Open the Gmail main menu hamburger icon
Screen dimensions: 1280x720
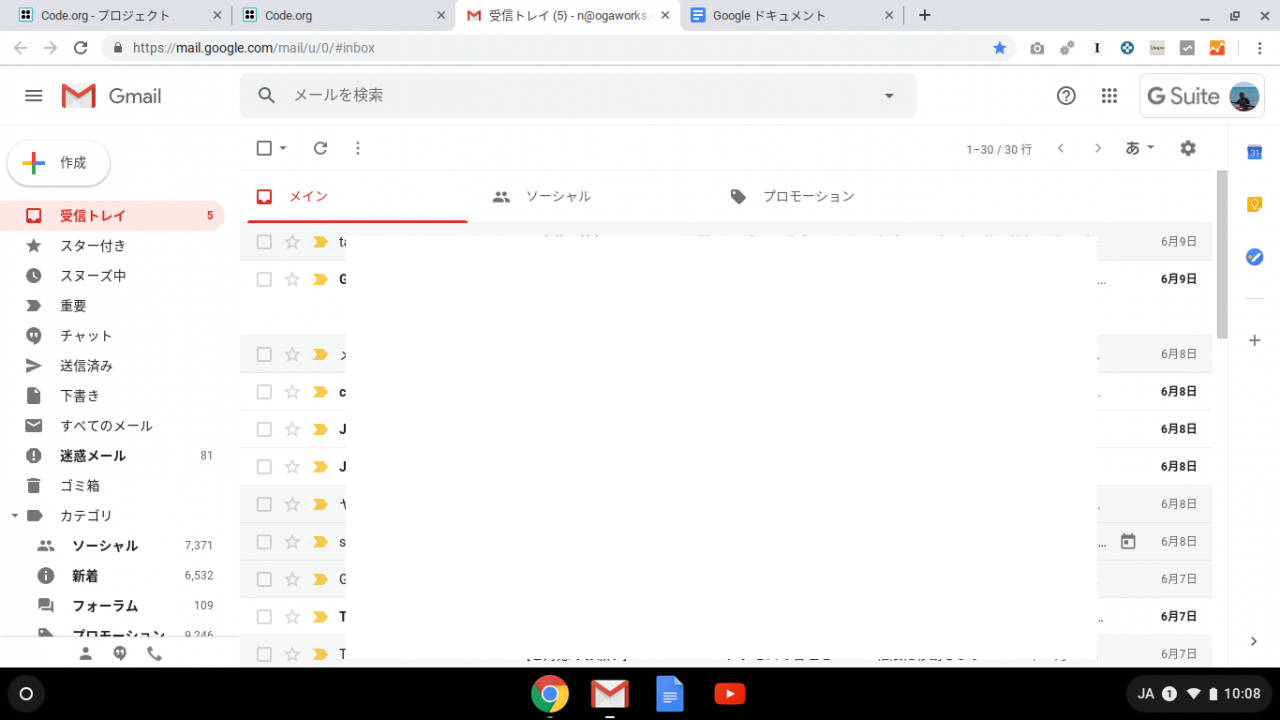coord(33,96)
